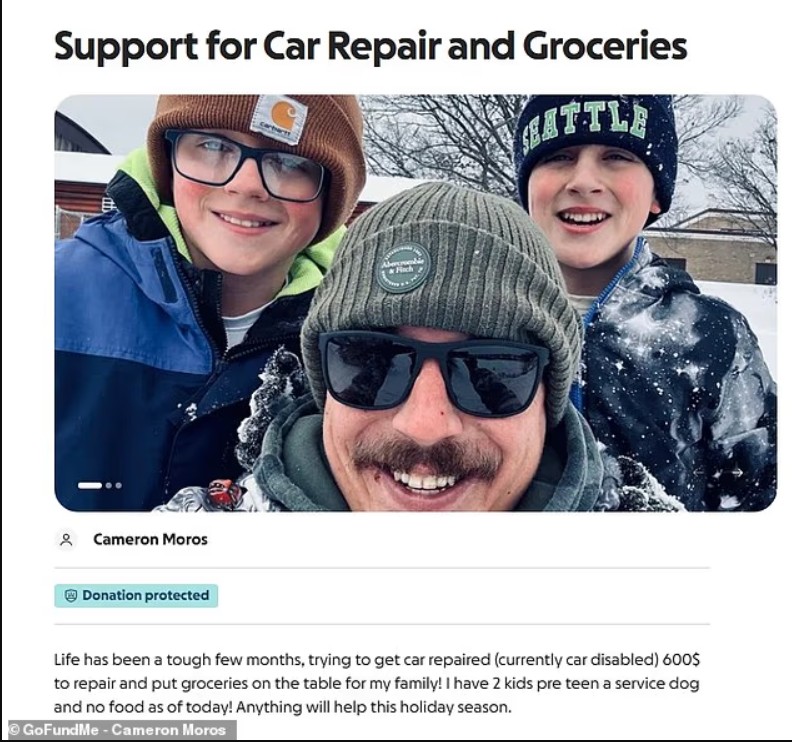Click the campaign description paragraph
The height and width of the screenshot is (742, 792).
pos(377,683)
